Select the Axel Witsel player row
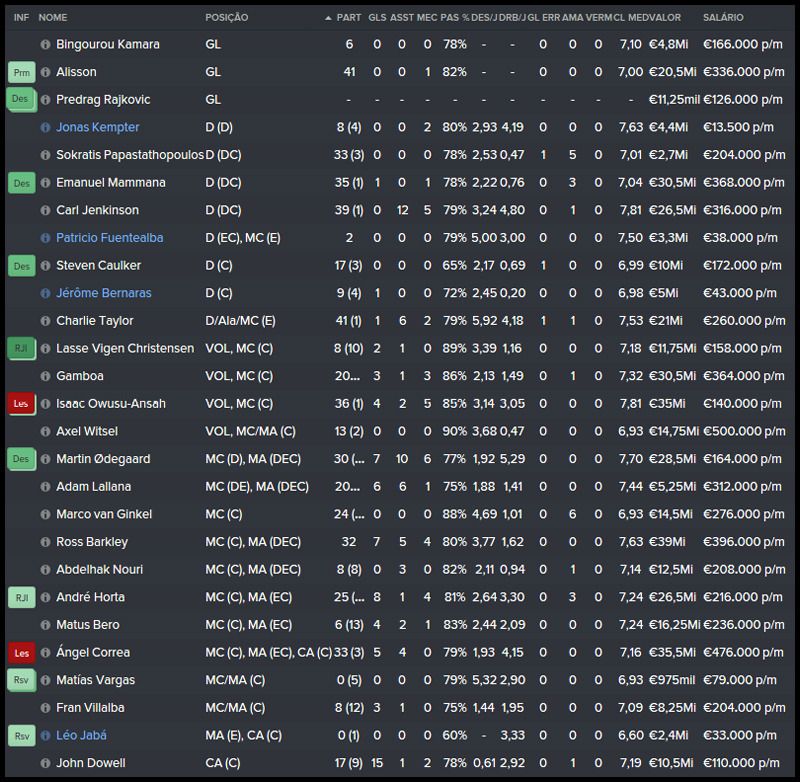Image resolution: width=800 pixels, height=782 pixels. (400, 432)
